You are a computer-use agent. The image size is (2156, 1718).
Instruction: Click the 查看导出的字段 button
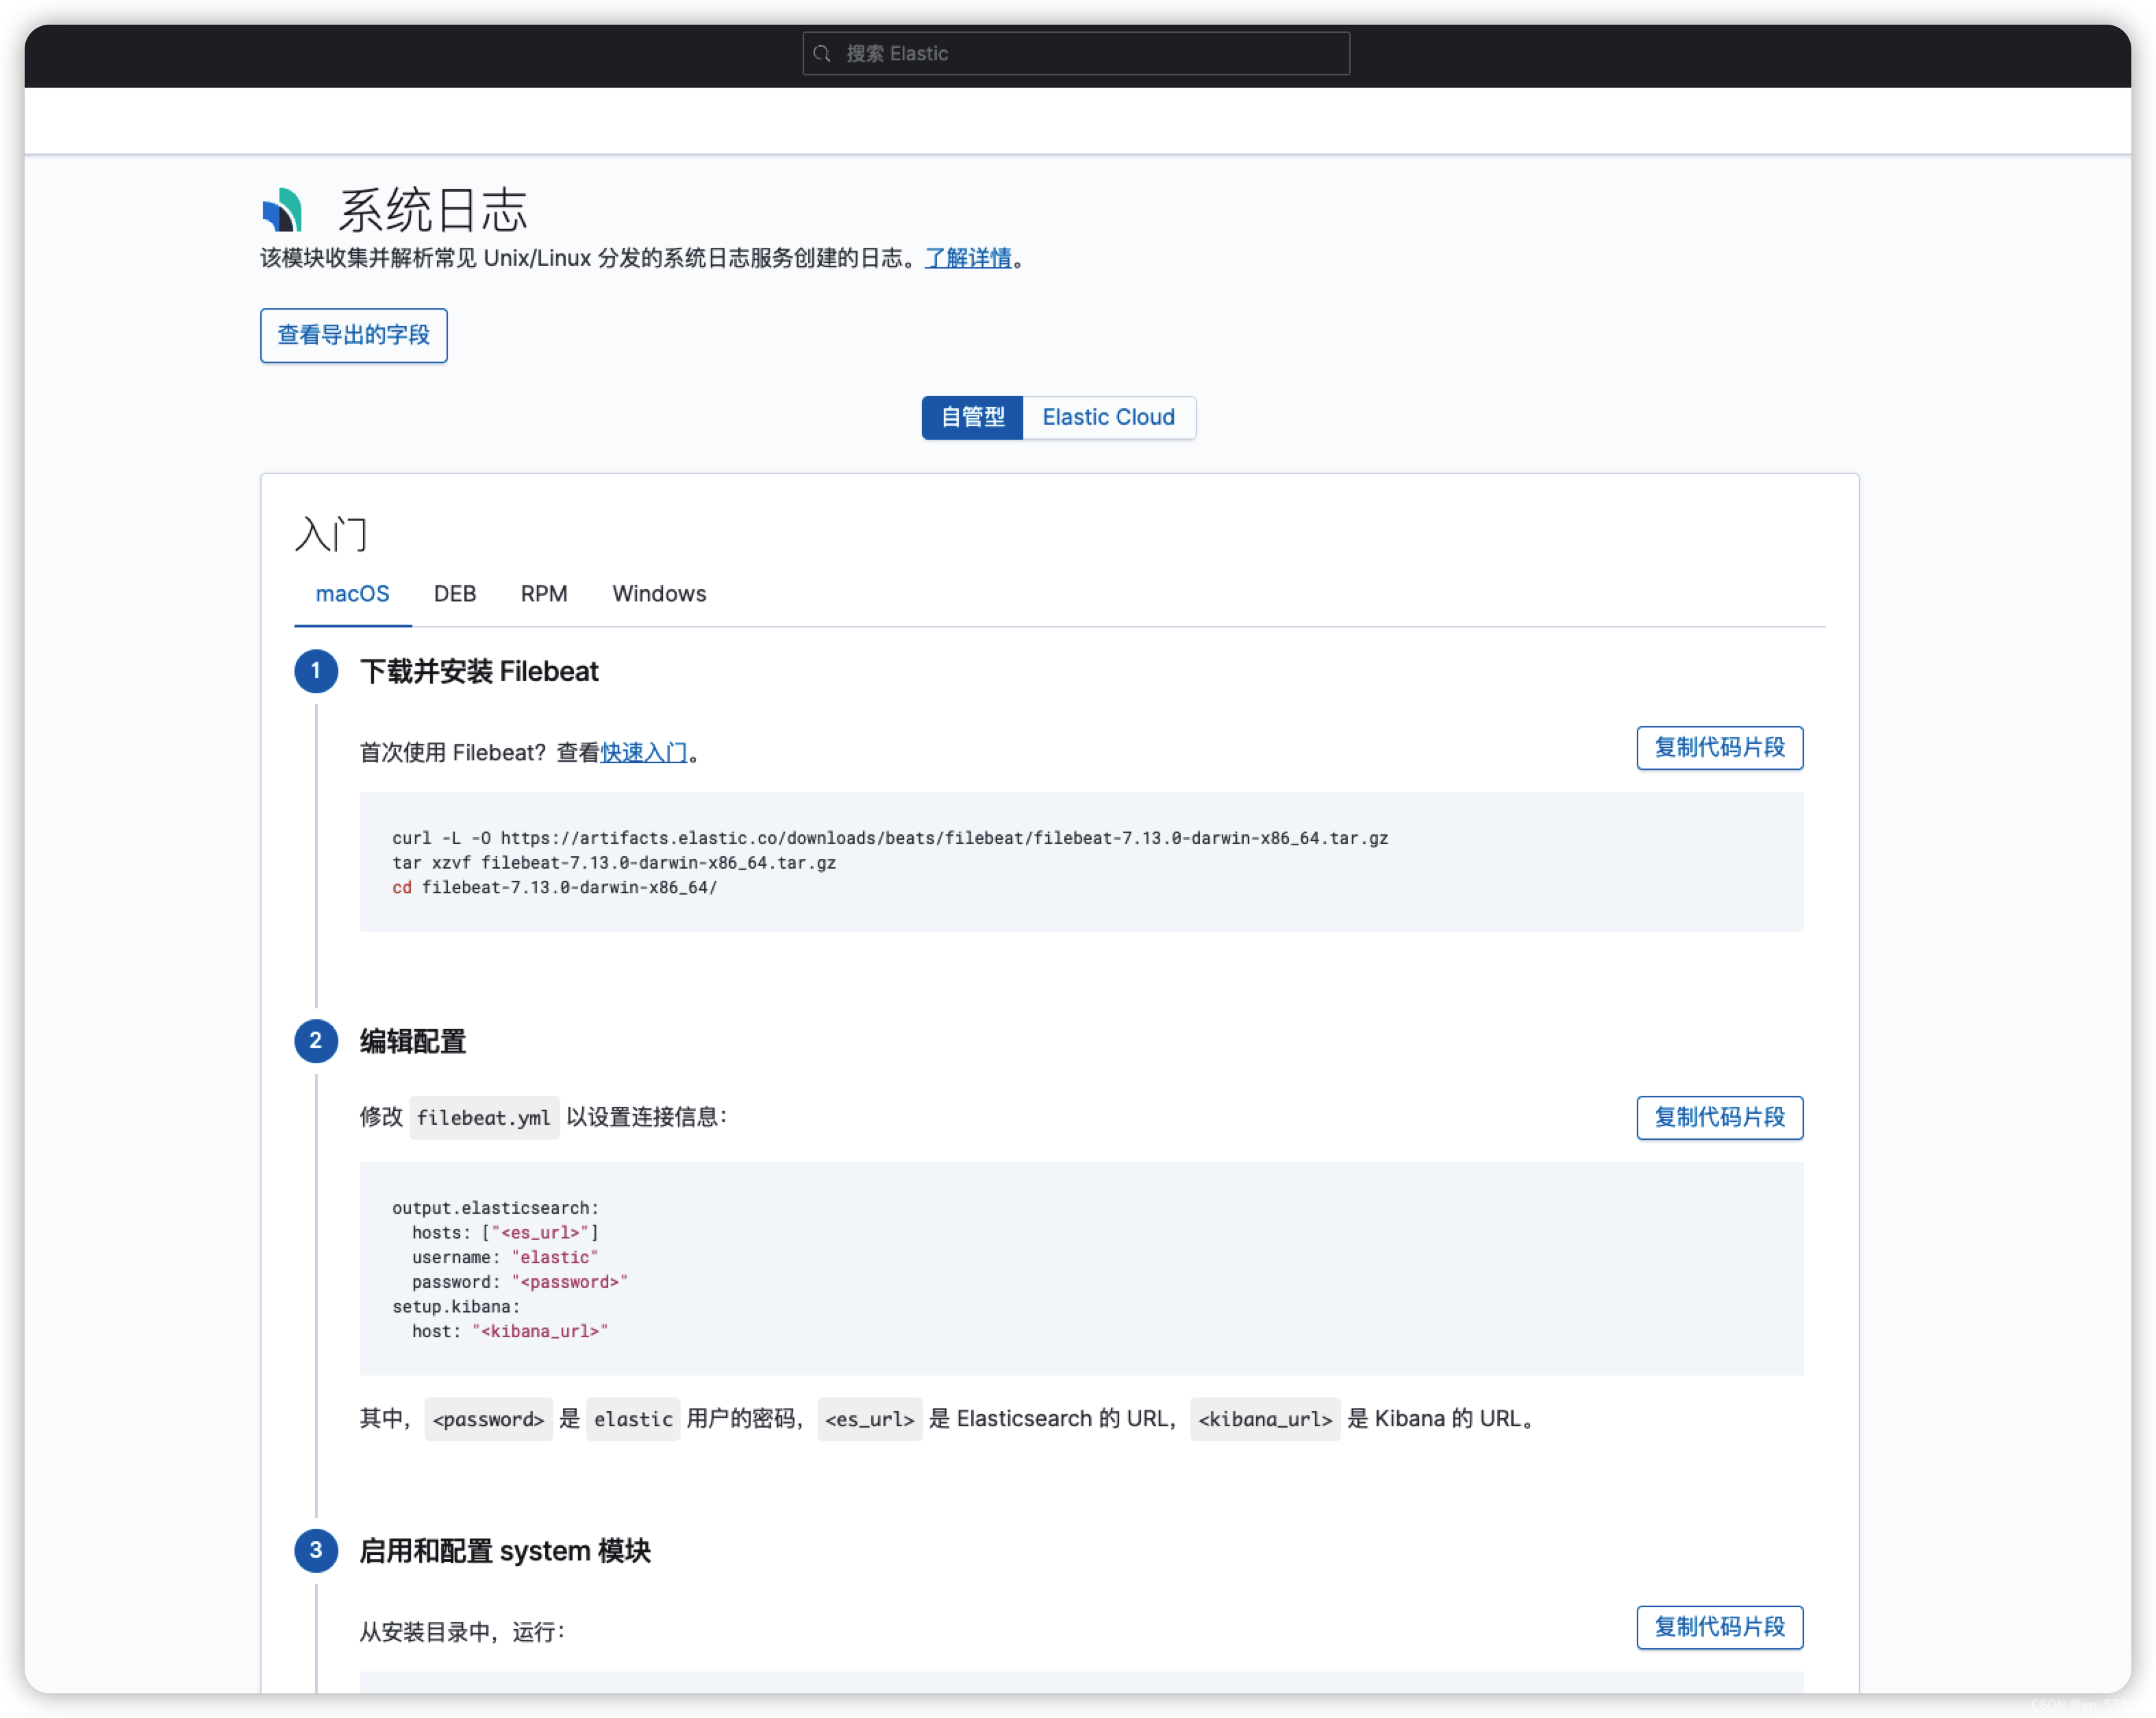[354, 335]
